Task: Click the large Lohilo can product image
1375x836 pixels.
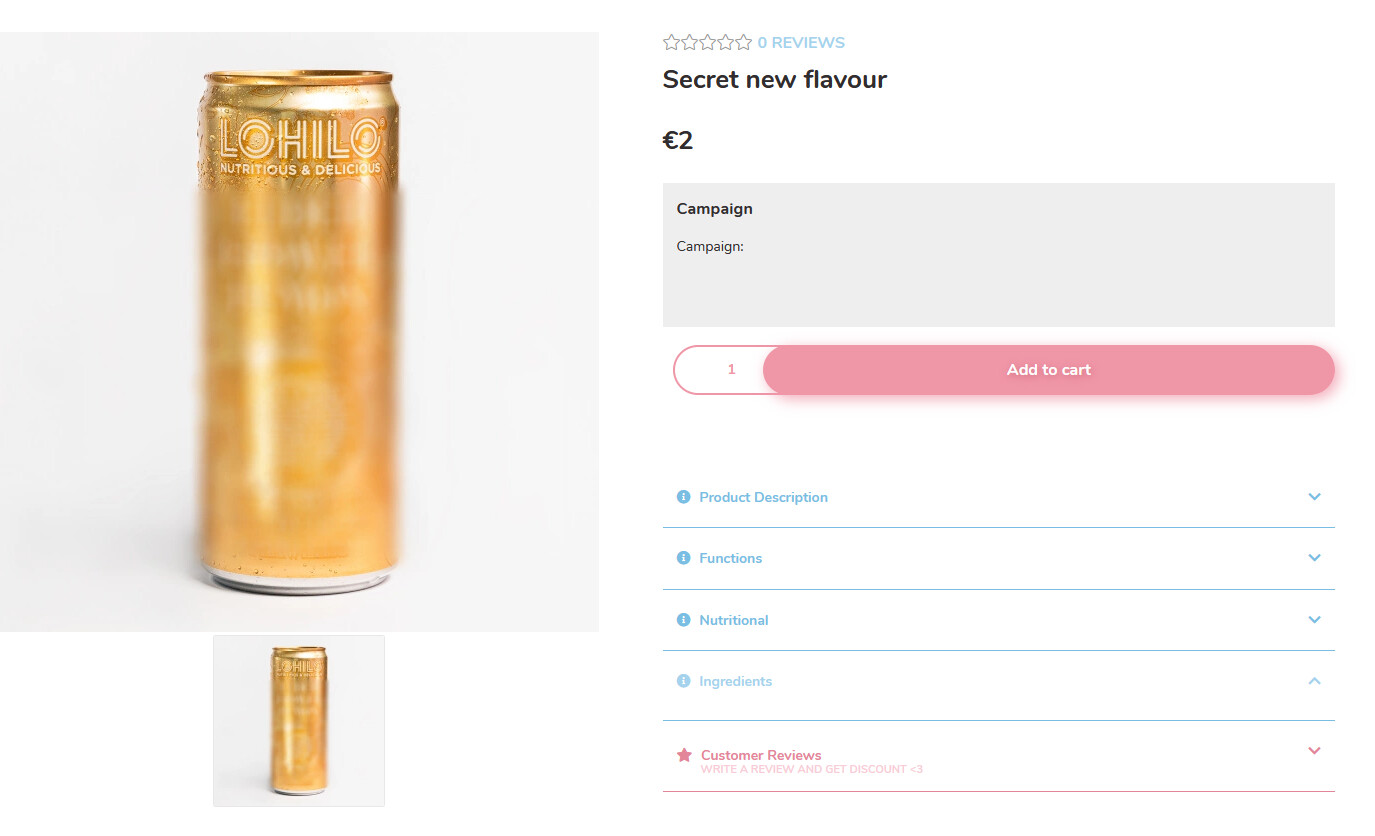Action: [x=299, y=332]
